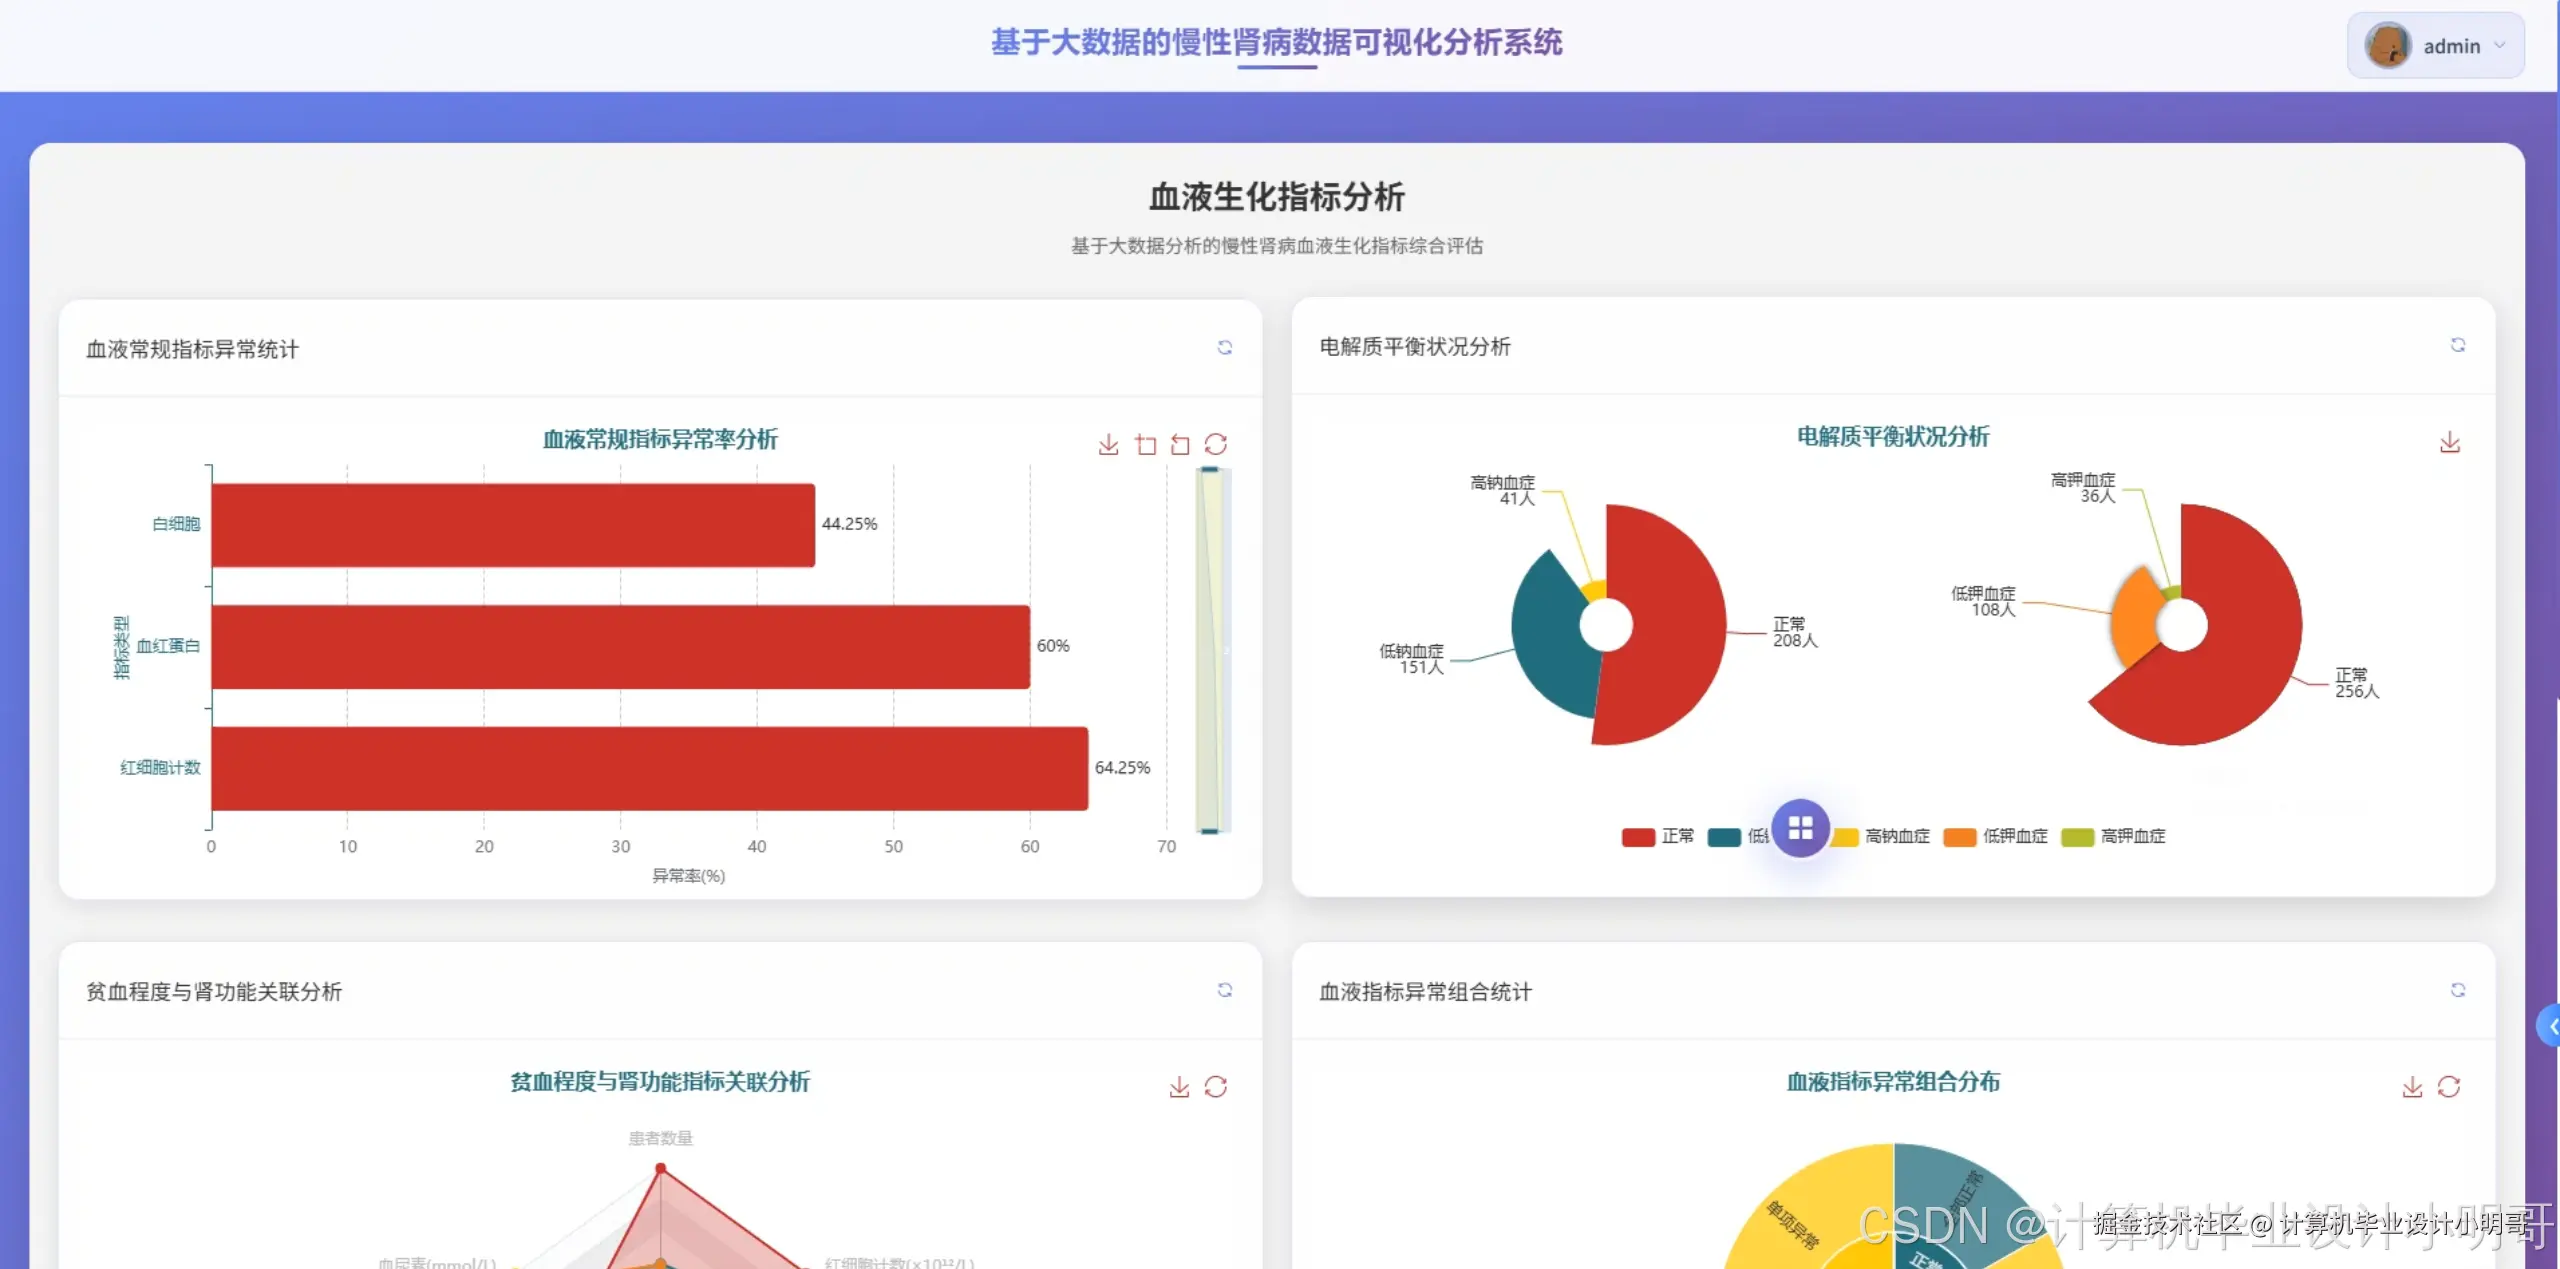Download 血液常规指标异常率分析 chart as image
The width and height of the screenshot is (2560, 1269).
tap(1107, 446)
